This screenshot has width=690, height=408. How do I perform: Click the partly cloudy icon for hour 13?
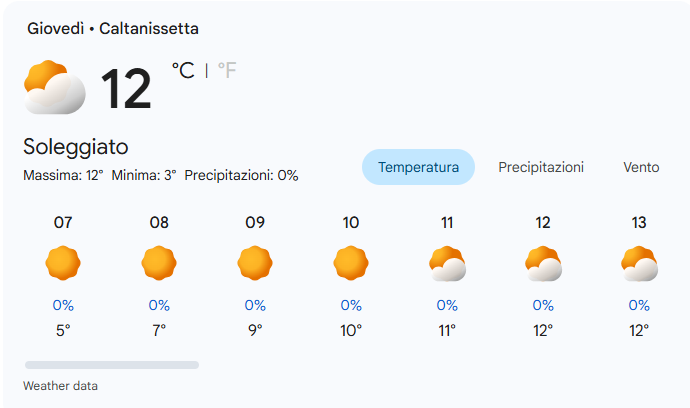(639, 263)
